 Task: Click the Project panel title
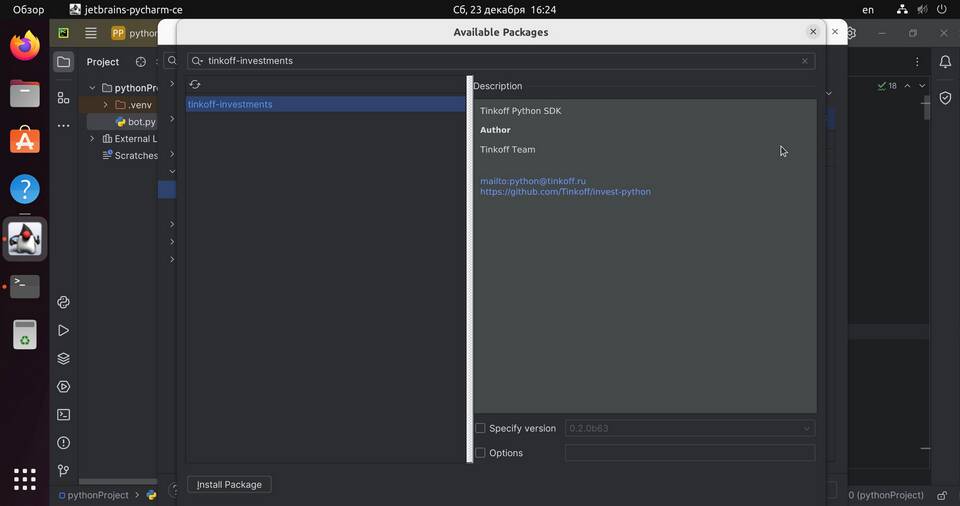click(103, 62)
